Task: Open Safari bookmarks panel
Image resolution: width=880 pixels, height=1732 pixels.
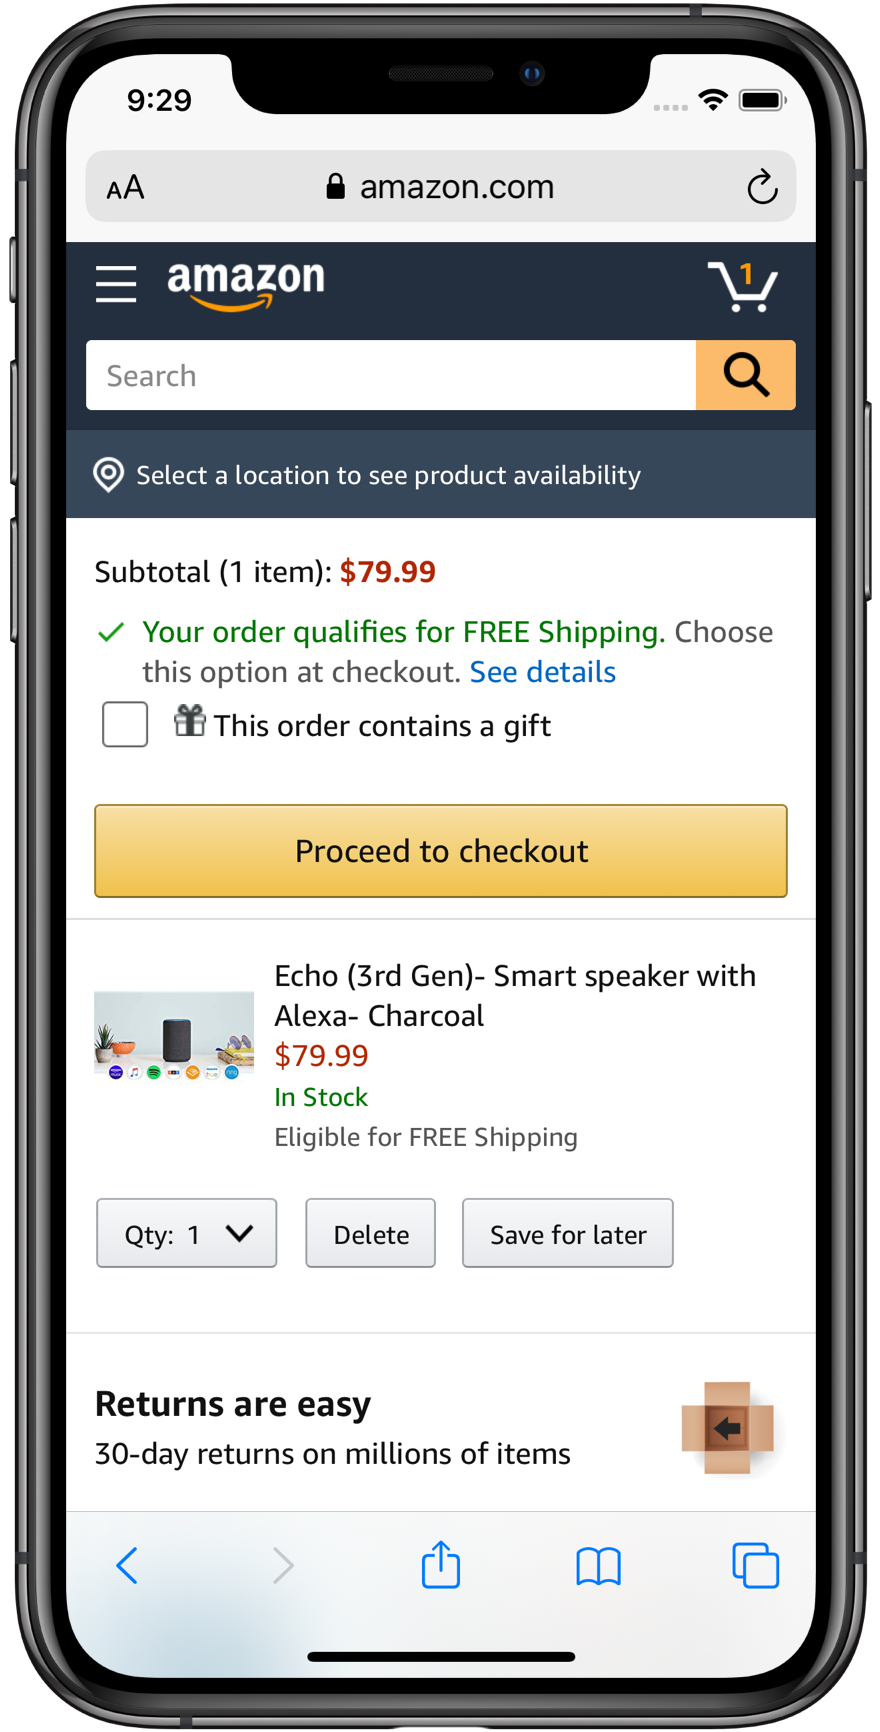Action: tap(598, 1565)
